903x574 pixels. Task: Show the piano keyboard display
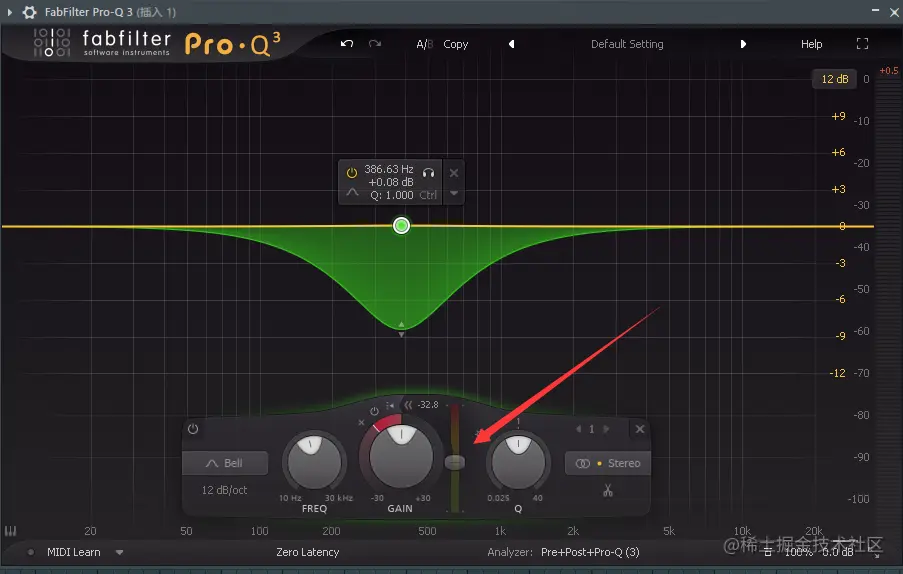click(10, 531)
